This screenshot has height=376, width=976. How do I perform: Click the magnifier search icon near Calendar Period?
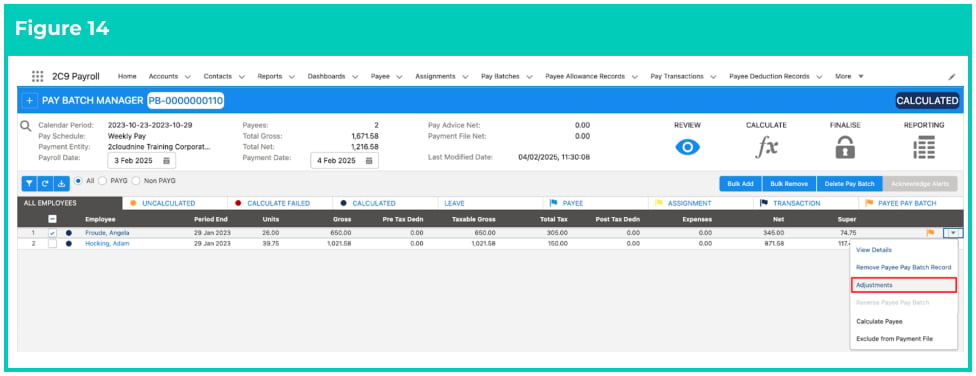tap(26, 126)
